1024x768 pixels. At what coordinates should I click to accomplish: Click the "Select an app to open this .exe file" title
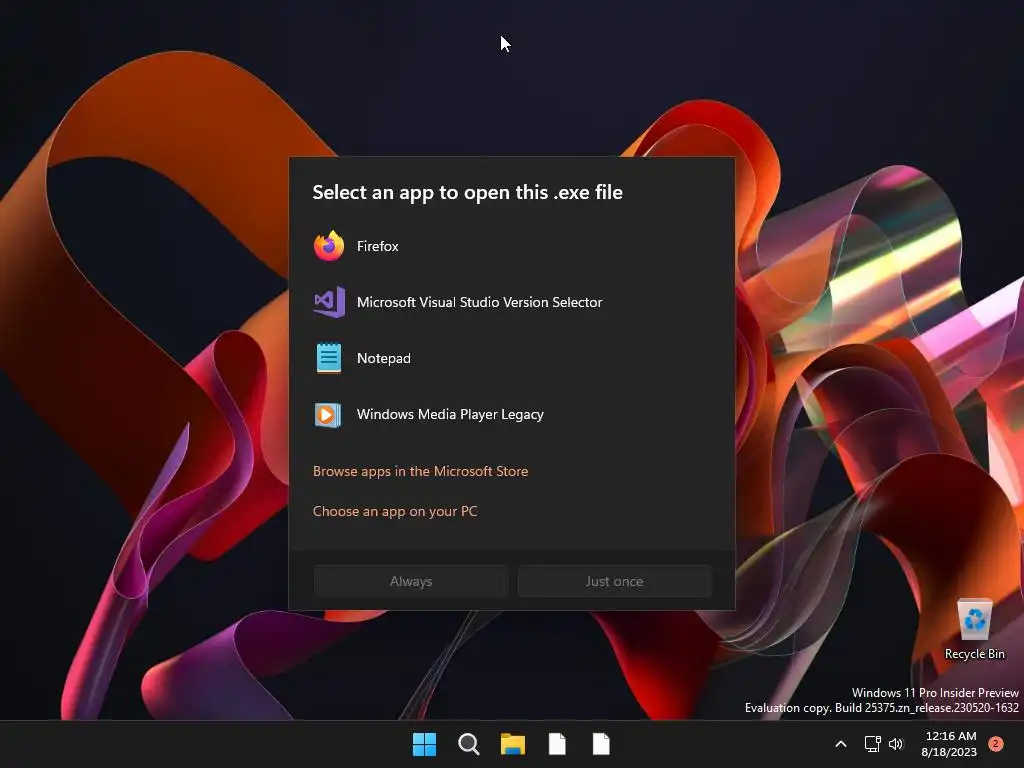(468, 192)
